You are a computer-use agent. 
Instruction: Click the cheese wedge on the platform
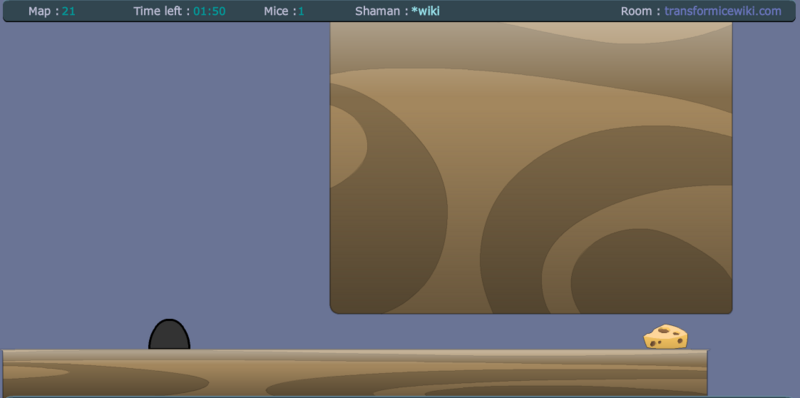point(665,337)
